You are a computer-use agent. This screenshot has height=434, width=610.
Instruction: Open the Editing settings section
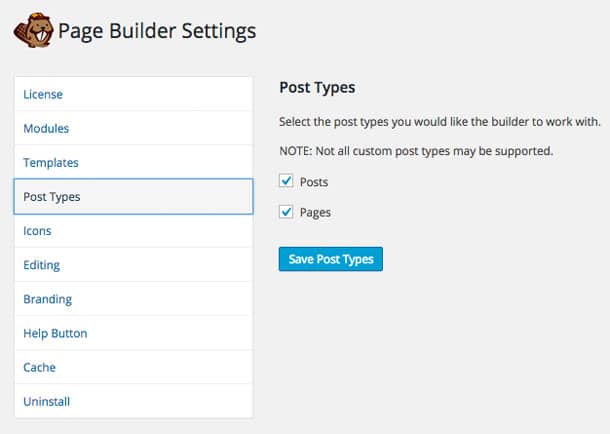pos(133,265)
